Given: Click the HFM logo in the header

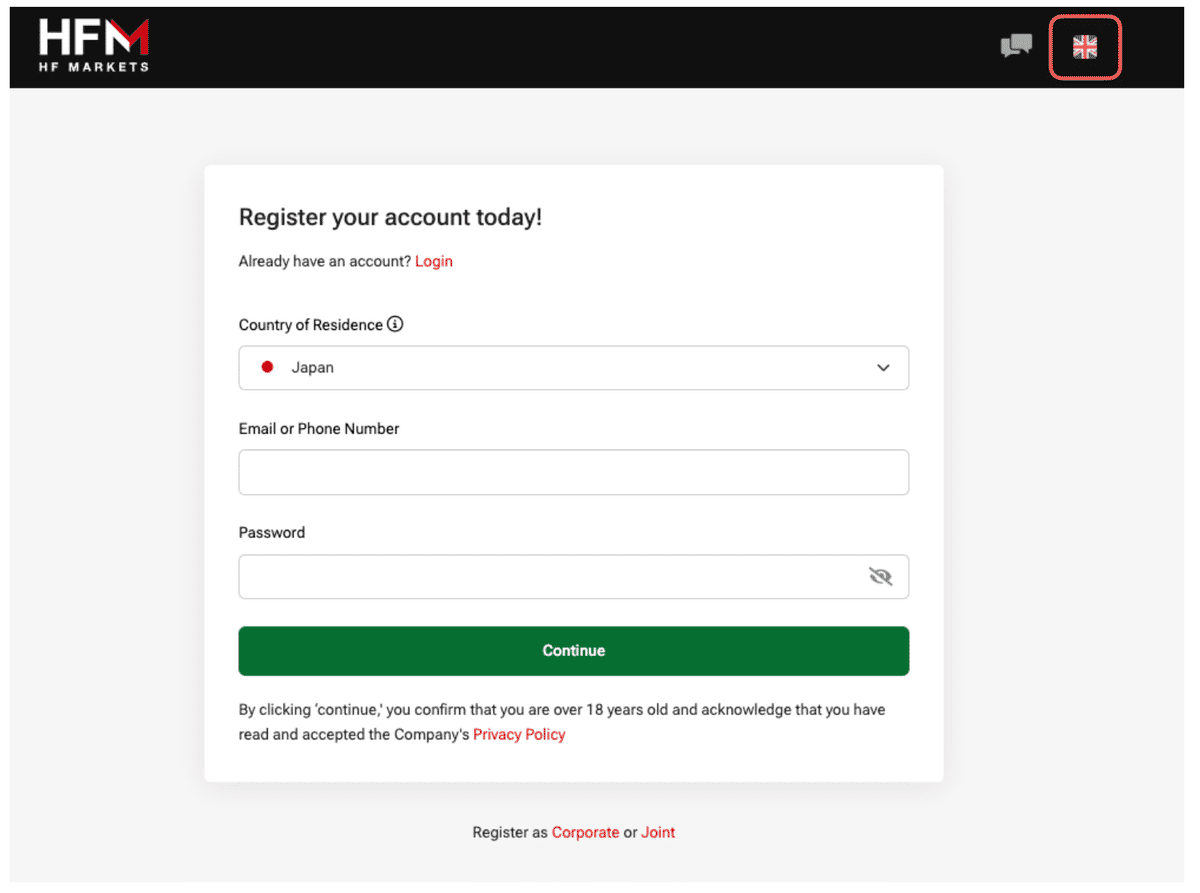Looking at the screenshot, I should coord(94,46).
